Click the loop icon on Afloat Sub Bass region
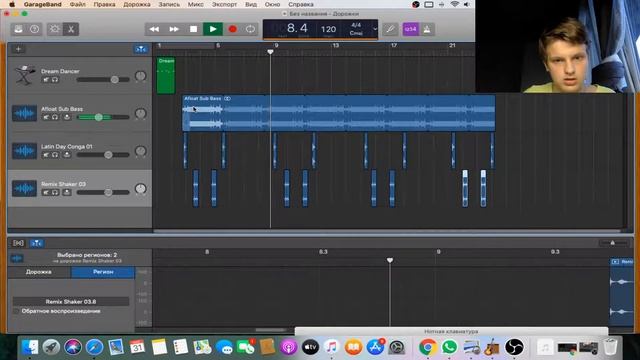The image size is (640, 360). tap(227, 98)
